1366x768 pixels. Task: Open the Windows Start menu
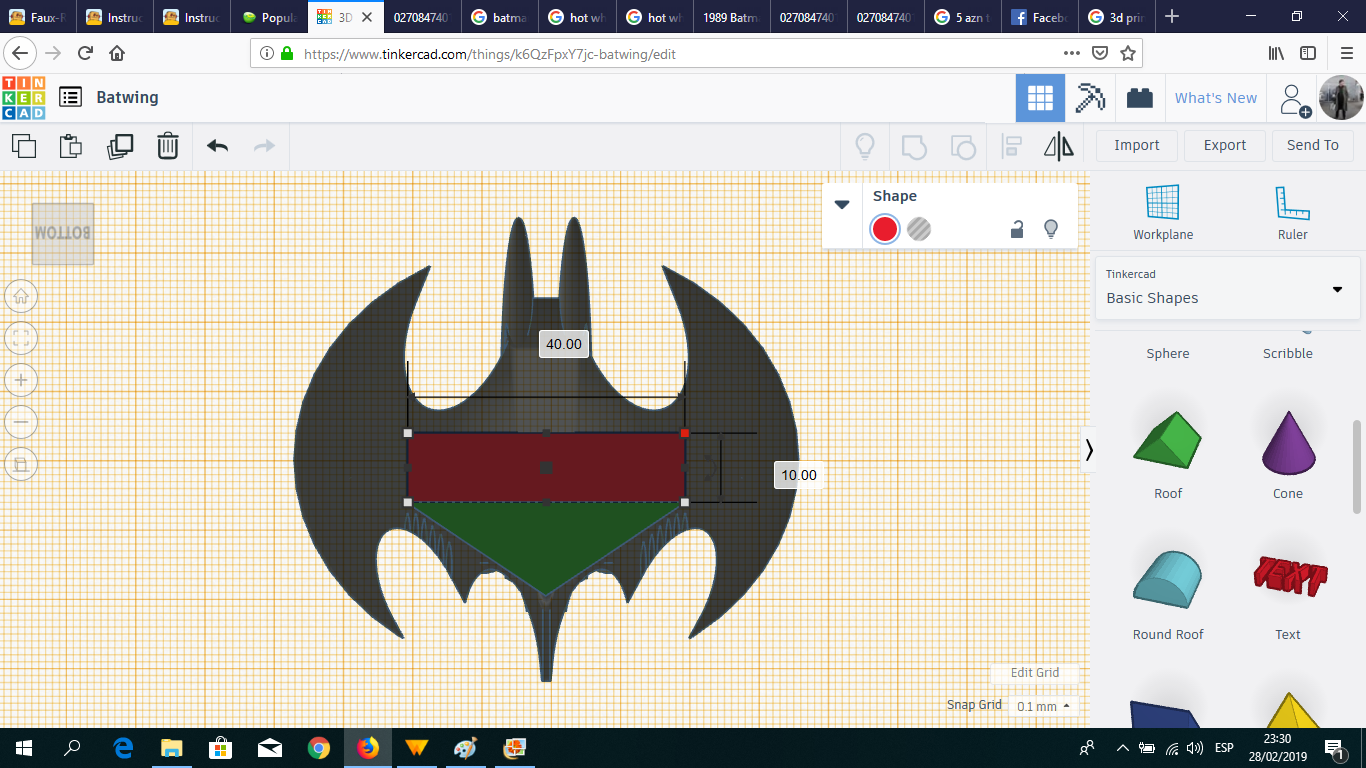[x=24, y=748]
